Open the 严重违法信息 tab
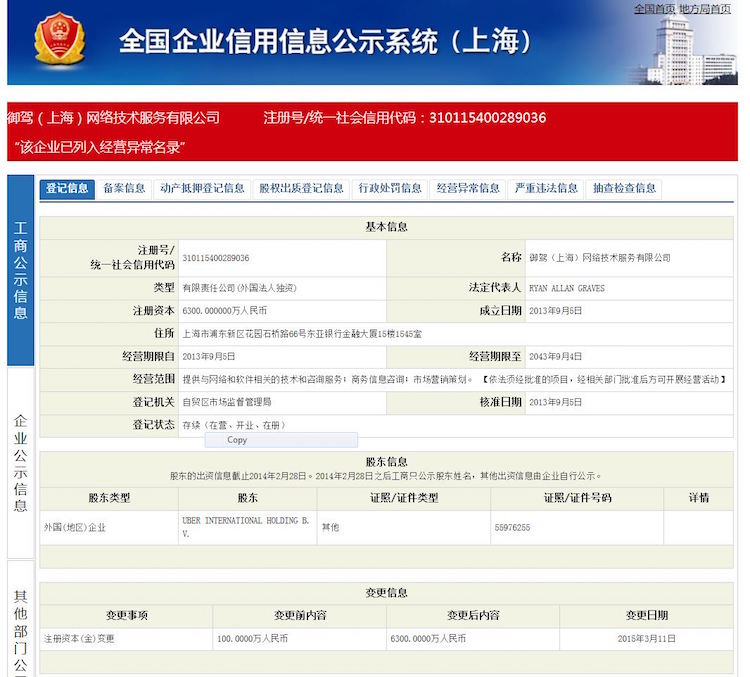This screenshot has width=750, height=677. point(546,189)
